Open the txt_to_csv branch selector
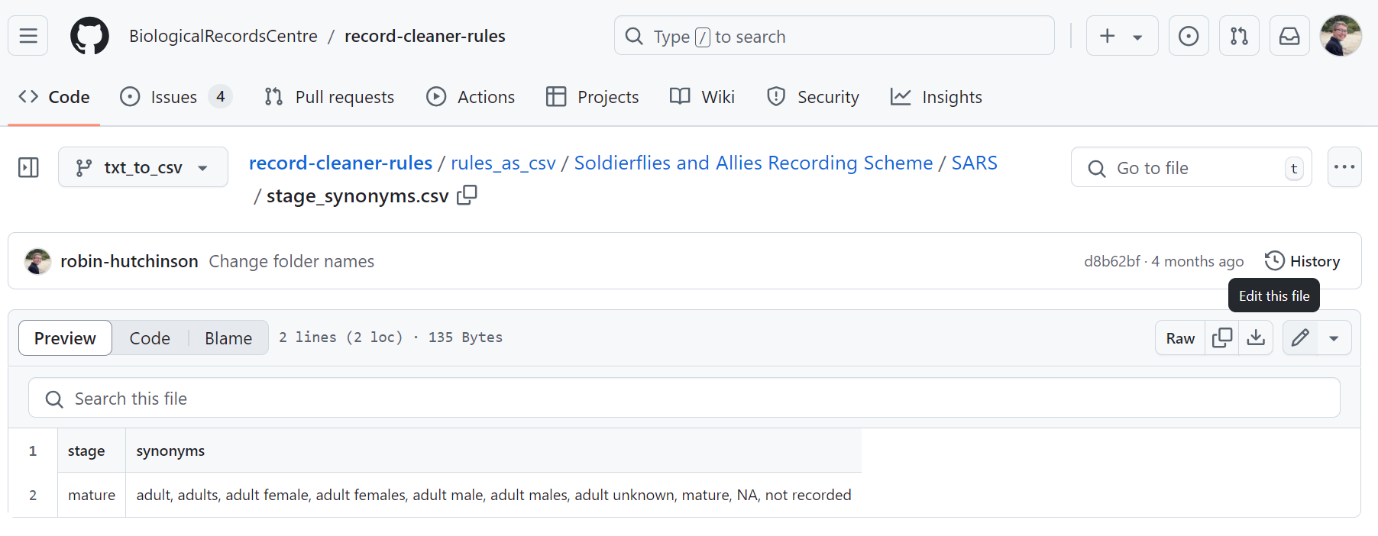Viewport: 1378px width, 536px height. (x=143, y=167)
